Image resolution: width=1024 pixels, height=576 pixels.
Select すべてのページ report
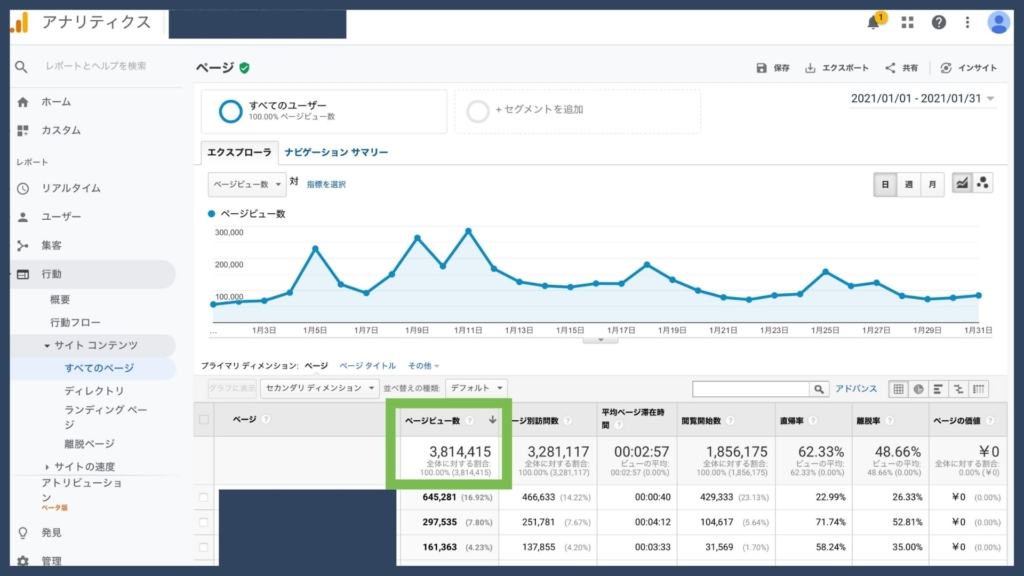pyautogui.click(x=99, y=368)
